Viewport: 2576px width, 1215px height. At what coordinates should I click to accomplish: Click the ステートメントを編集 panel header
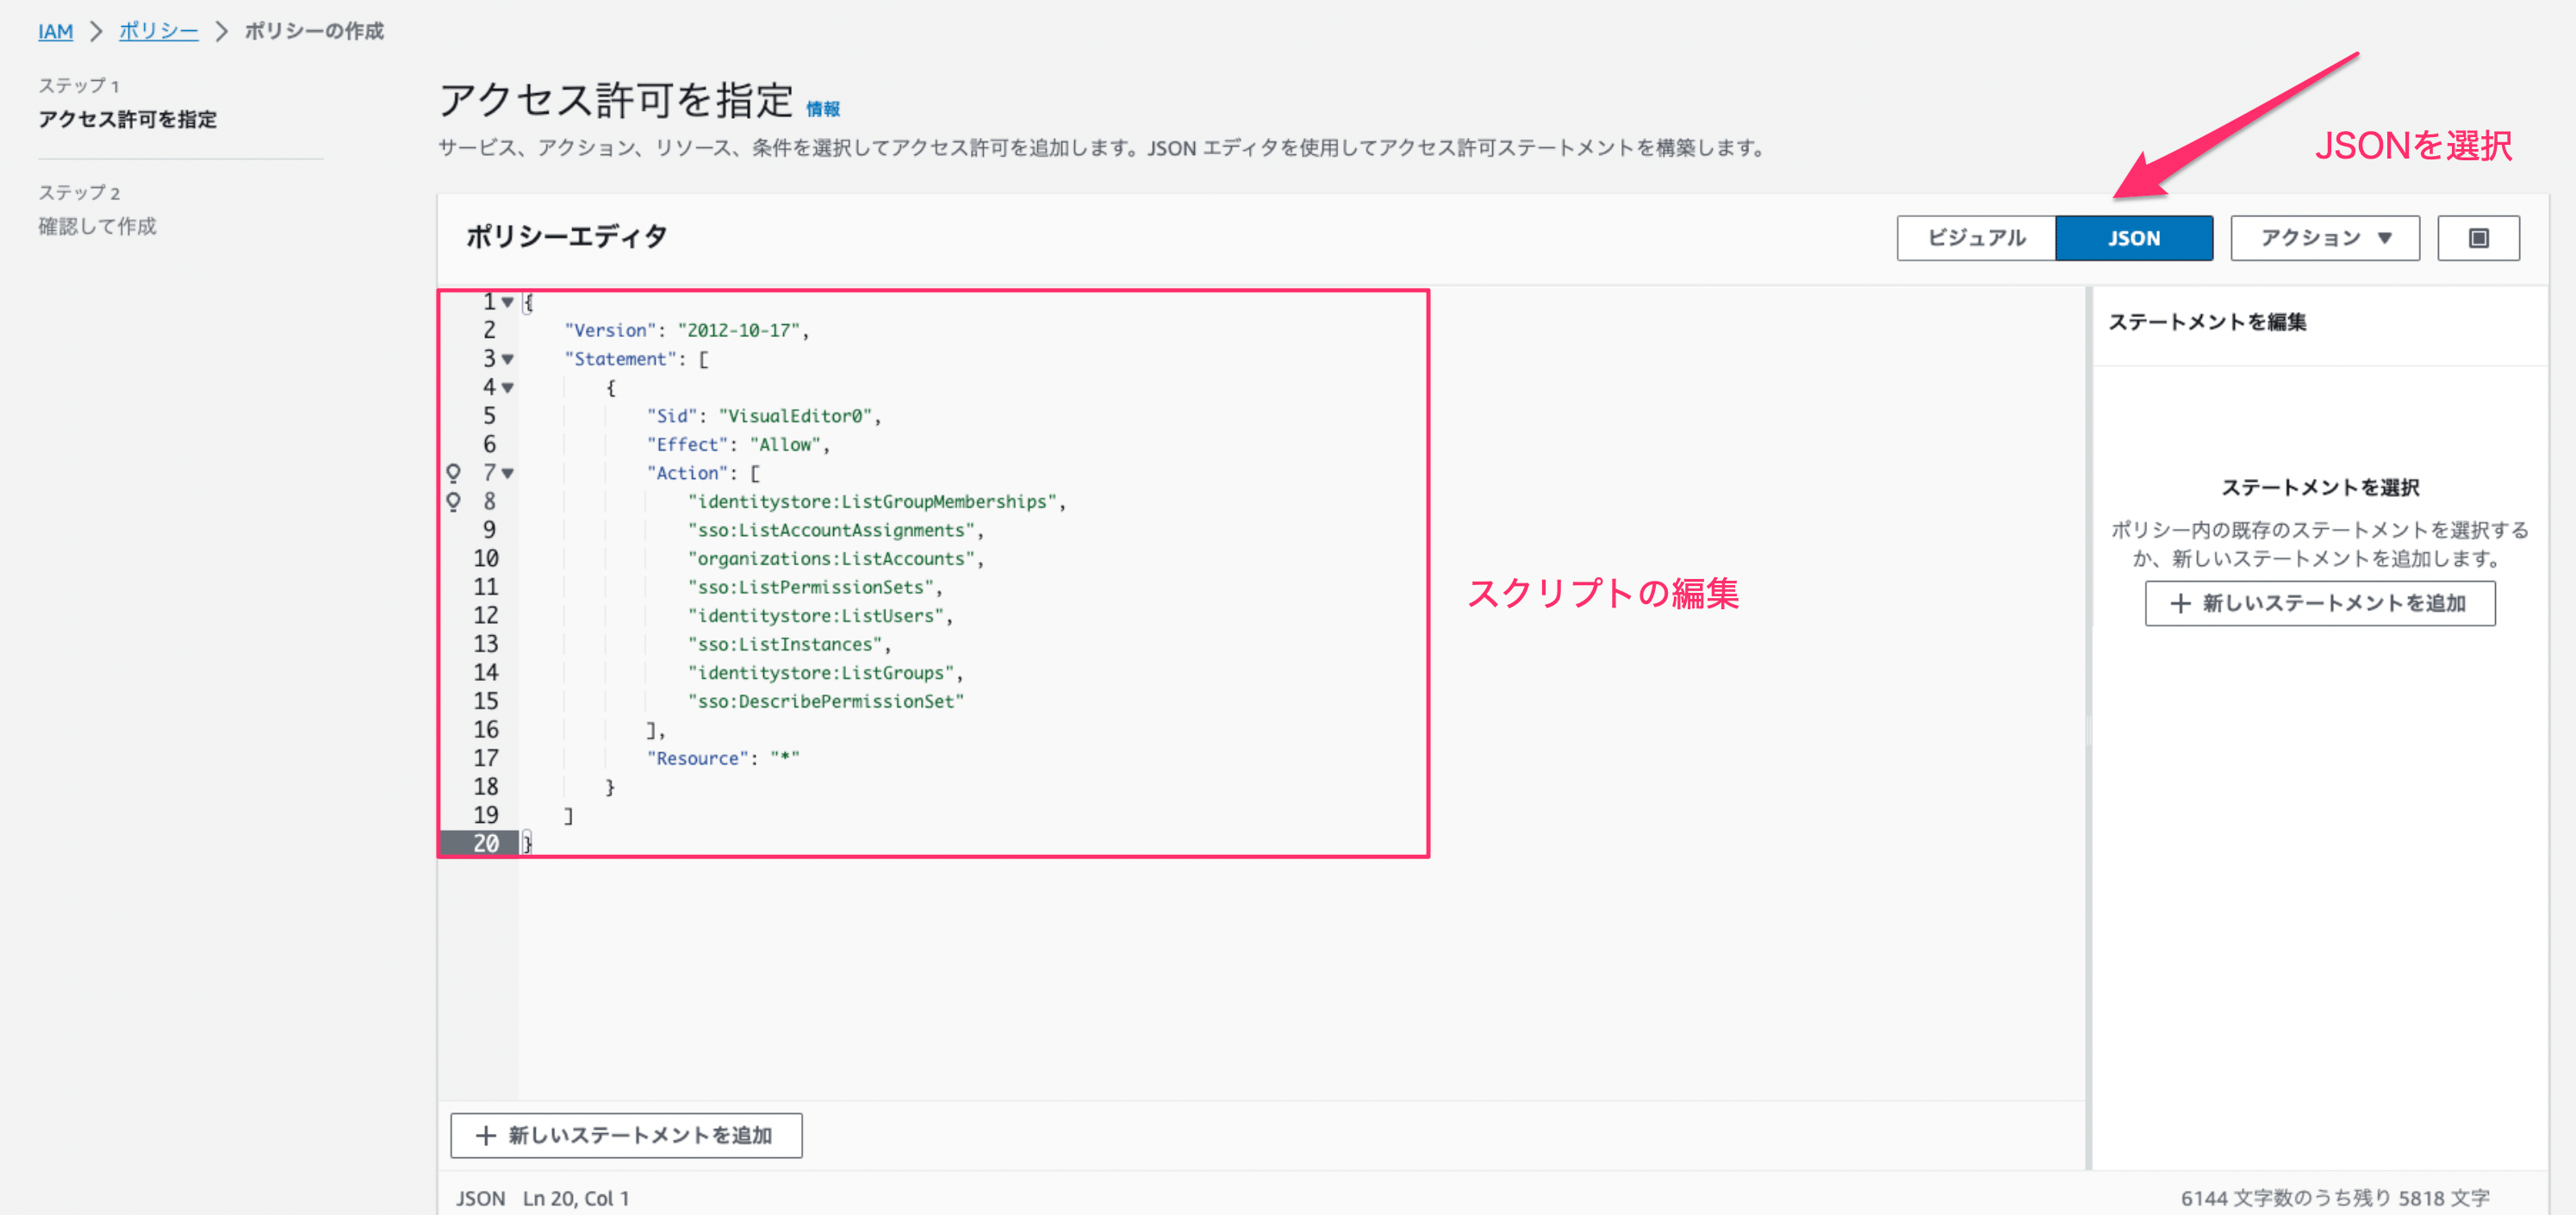point(2207,322)
